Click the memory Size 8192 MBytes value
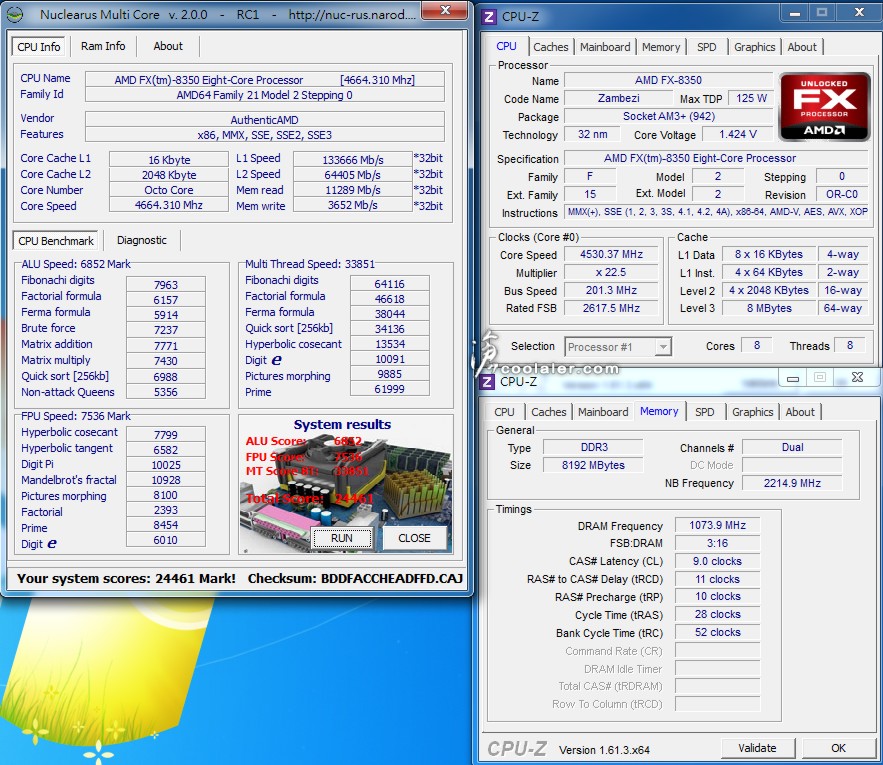 click(x=593, y=465)
